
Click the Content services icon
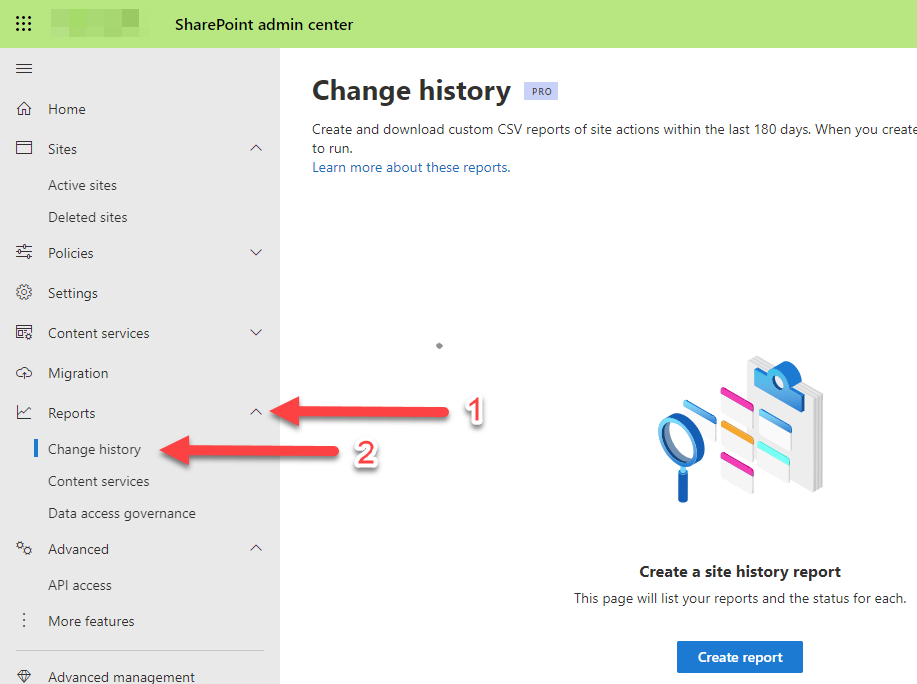point(24,333)
